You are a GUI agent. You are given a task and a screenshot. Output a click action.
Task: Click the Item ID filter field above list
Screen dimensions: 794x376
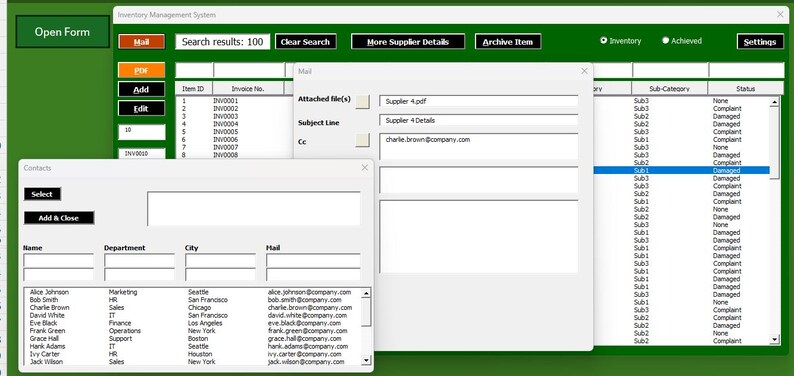[194, 70]
